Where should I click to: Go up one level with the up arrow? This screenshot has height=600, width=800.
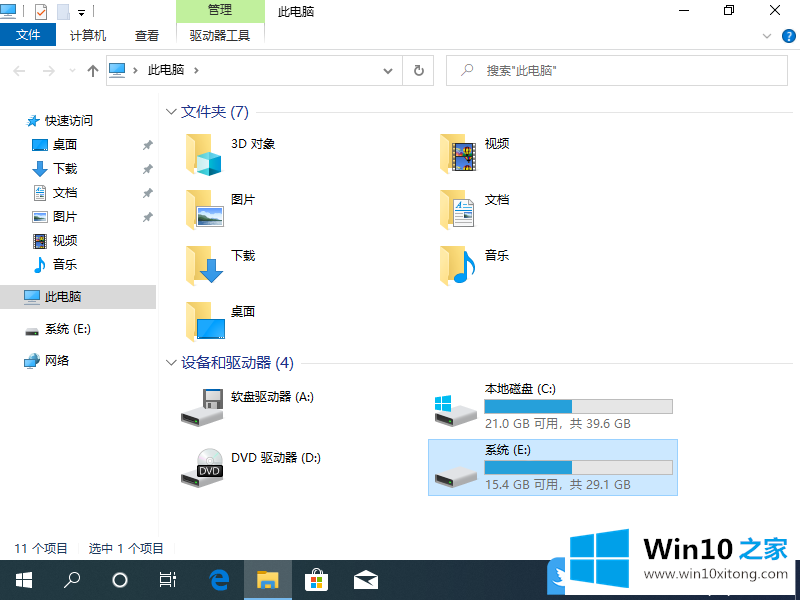tap(92, 70)
